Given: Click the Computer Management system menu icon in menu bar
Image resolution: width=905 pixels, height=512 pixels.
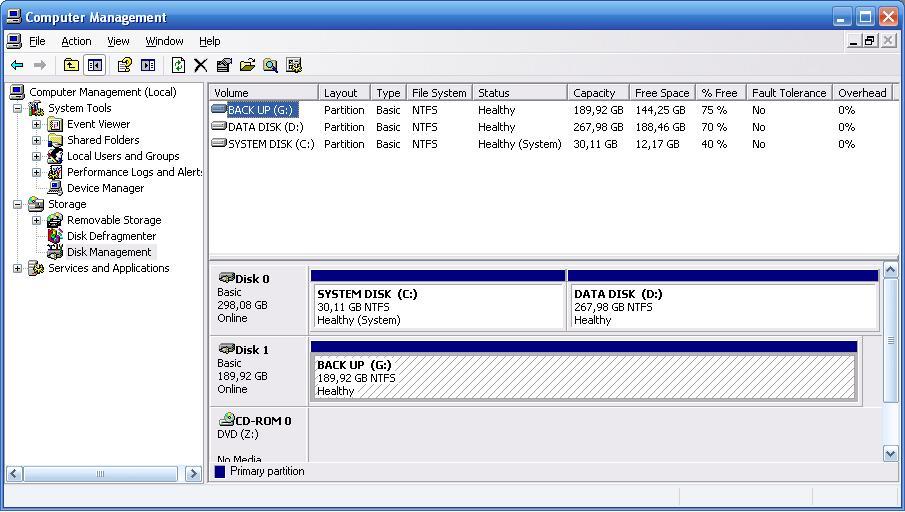Looking at the screenshot, I should 14,41.
